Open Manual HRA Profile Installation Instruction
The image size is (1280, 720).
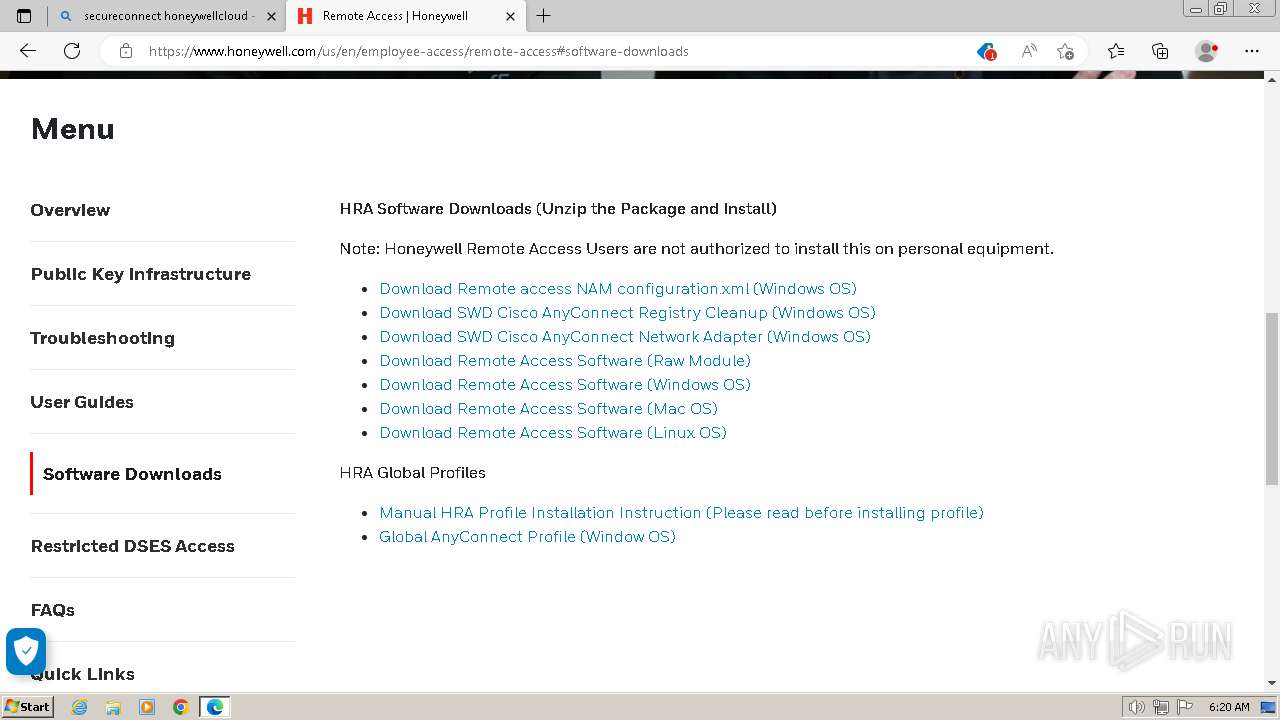tap(681, 513)
